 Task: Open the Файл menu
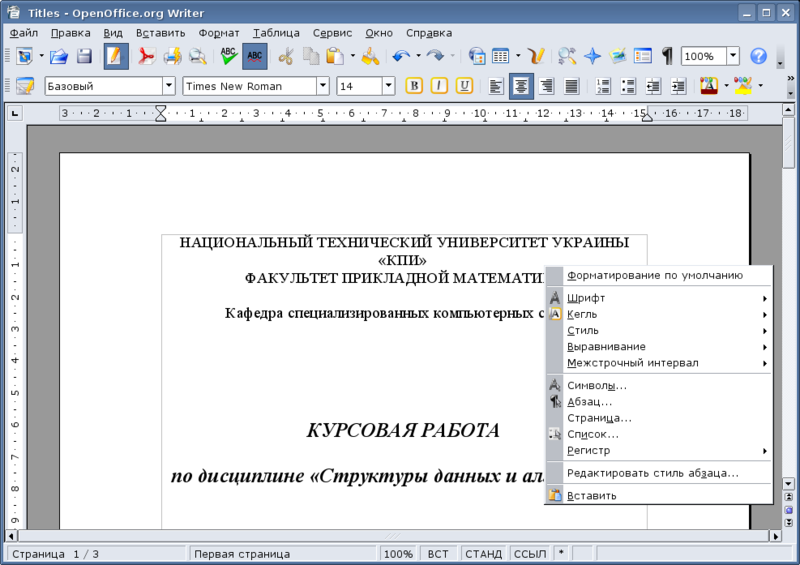[x=23, y=33]
